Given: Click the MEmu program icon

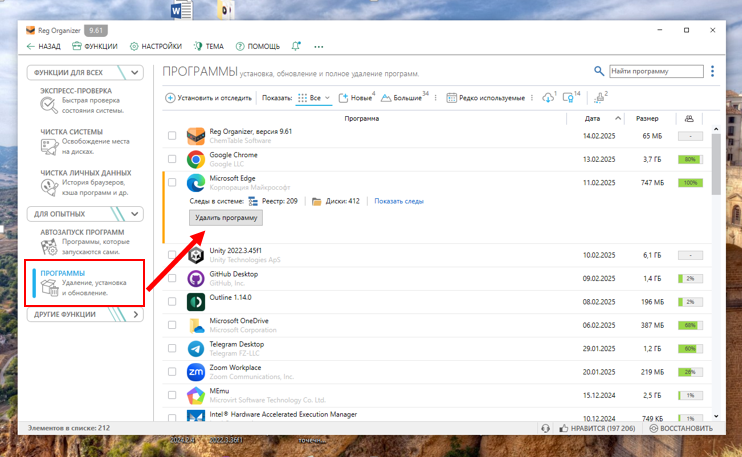Looking at the screenshot, I should click(x=195, y=395).
